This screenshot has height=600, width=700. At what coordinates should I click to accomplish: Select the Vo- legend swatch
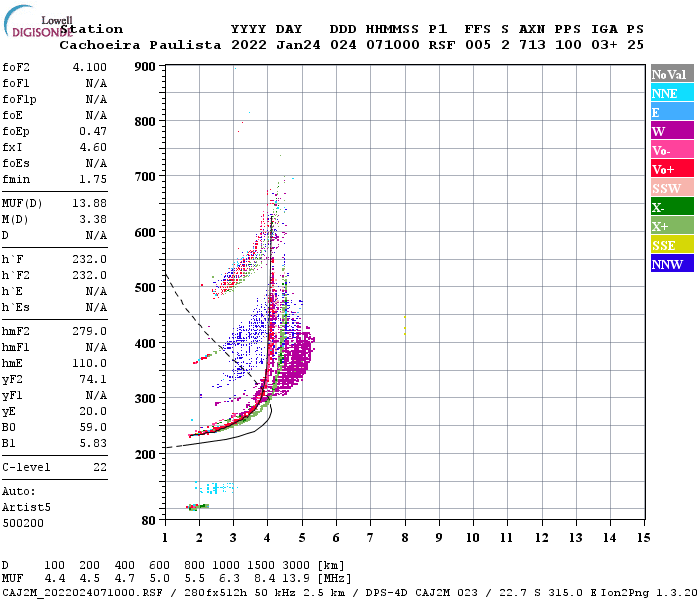[x=672, y=150]
